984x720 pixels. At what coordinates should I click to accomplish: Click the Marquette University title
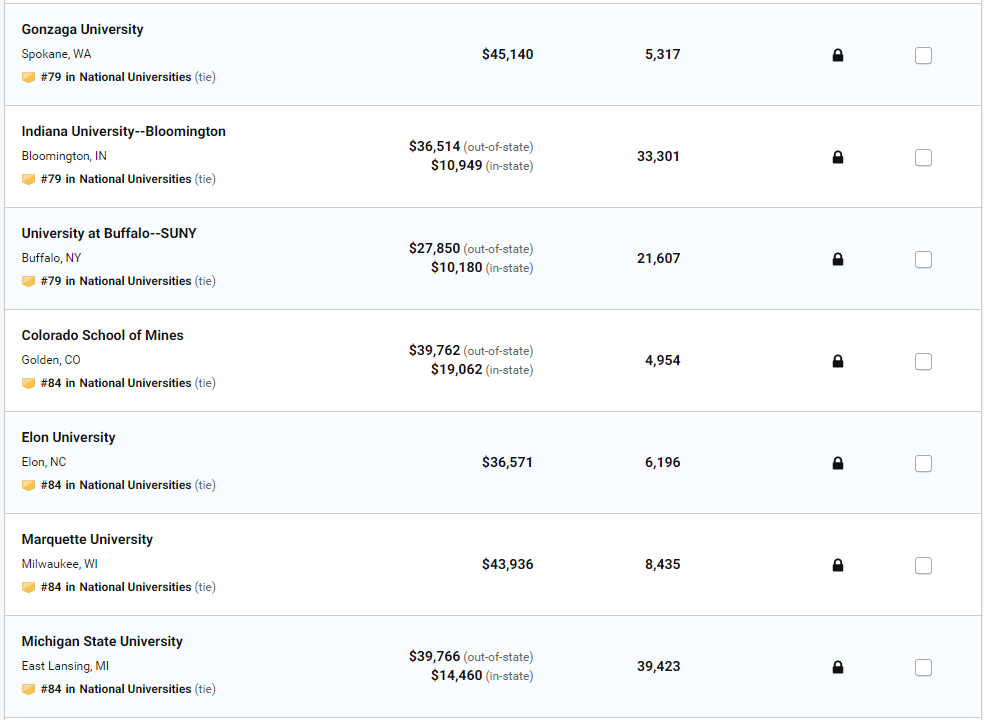(87, 540)
